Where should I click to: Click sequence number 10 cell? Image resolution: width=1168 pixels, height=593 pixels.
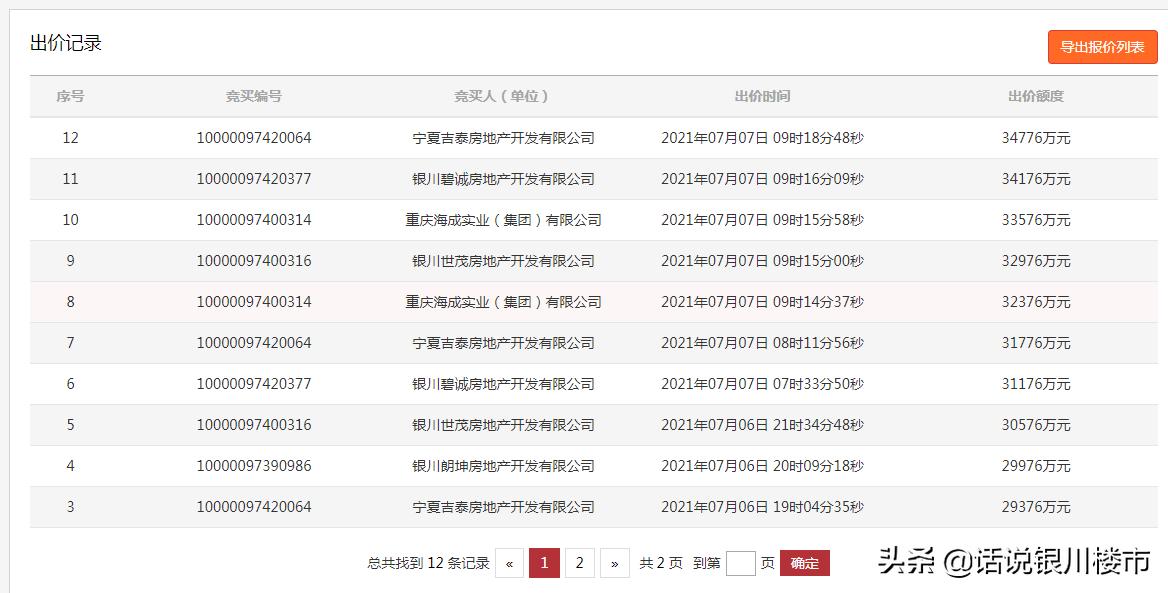70,220
